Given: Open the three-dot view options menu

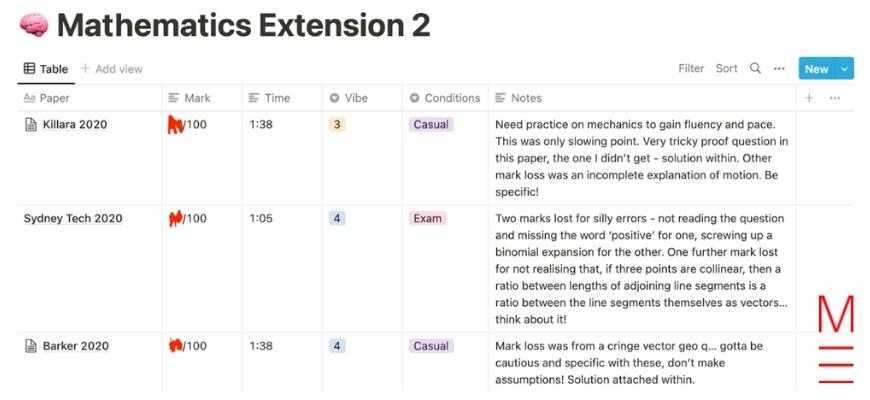Looking at the screenshot, I should (779, 69).
